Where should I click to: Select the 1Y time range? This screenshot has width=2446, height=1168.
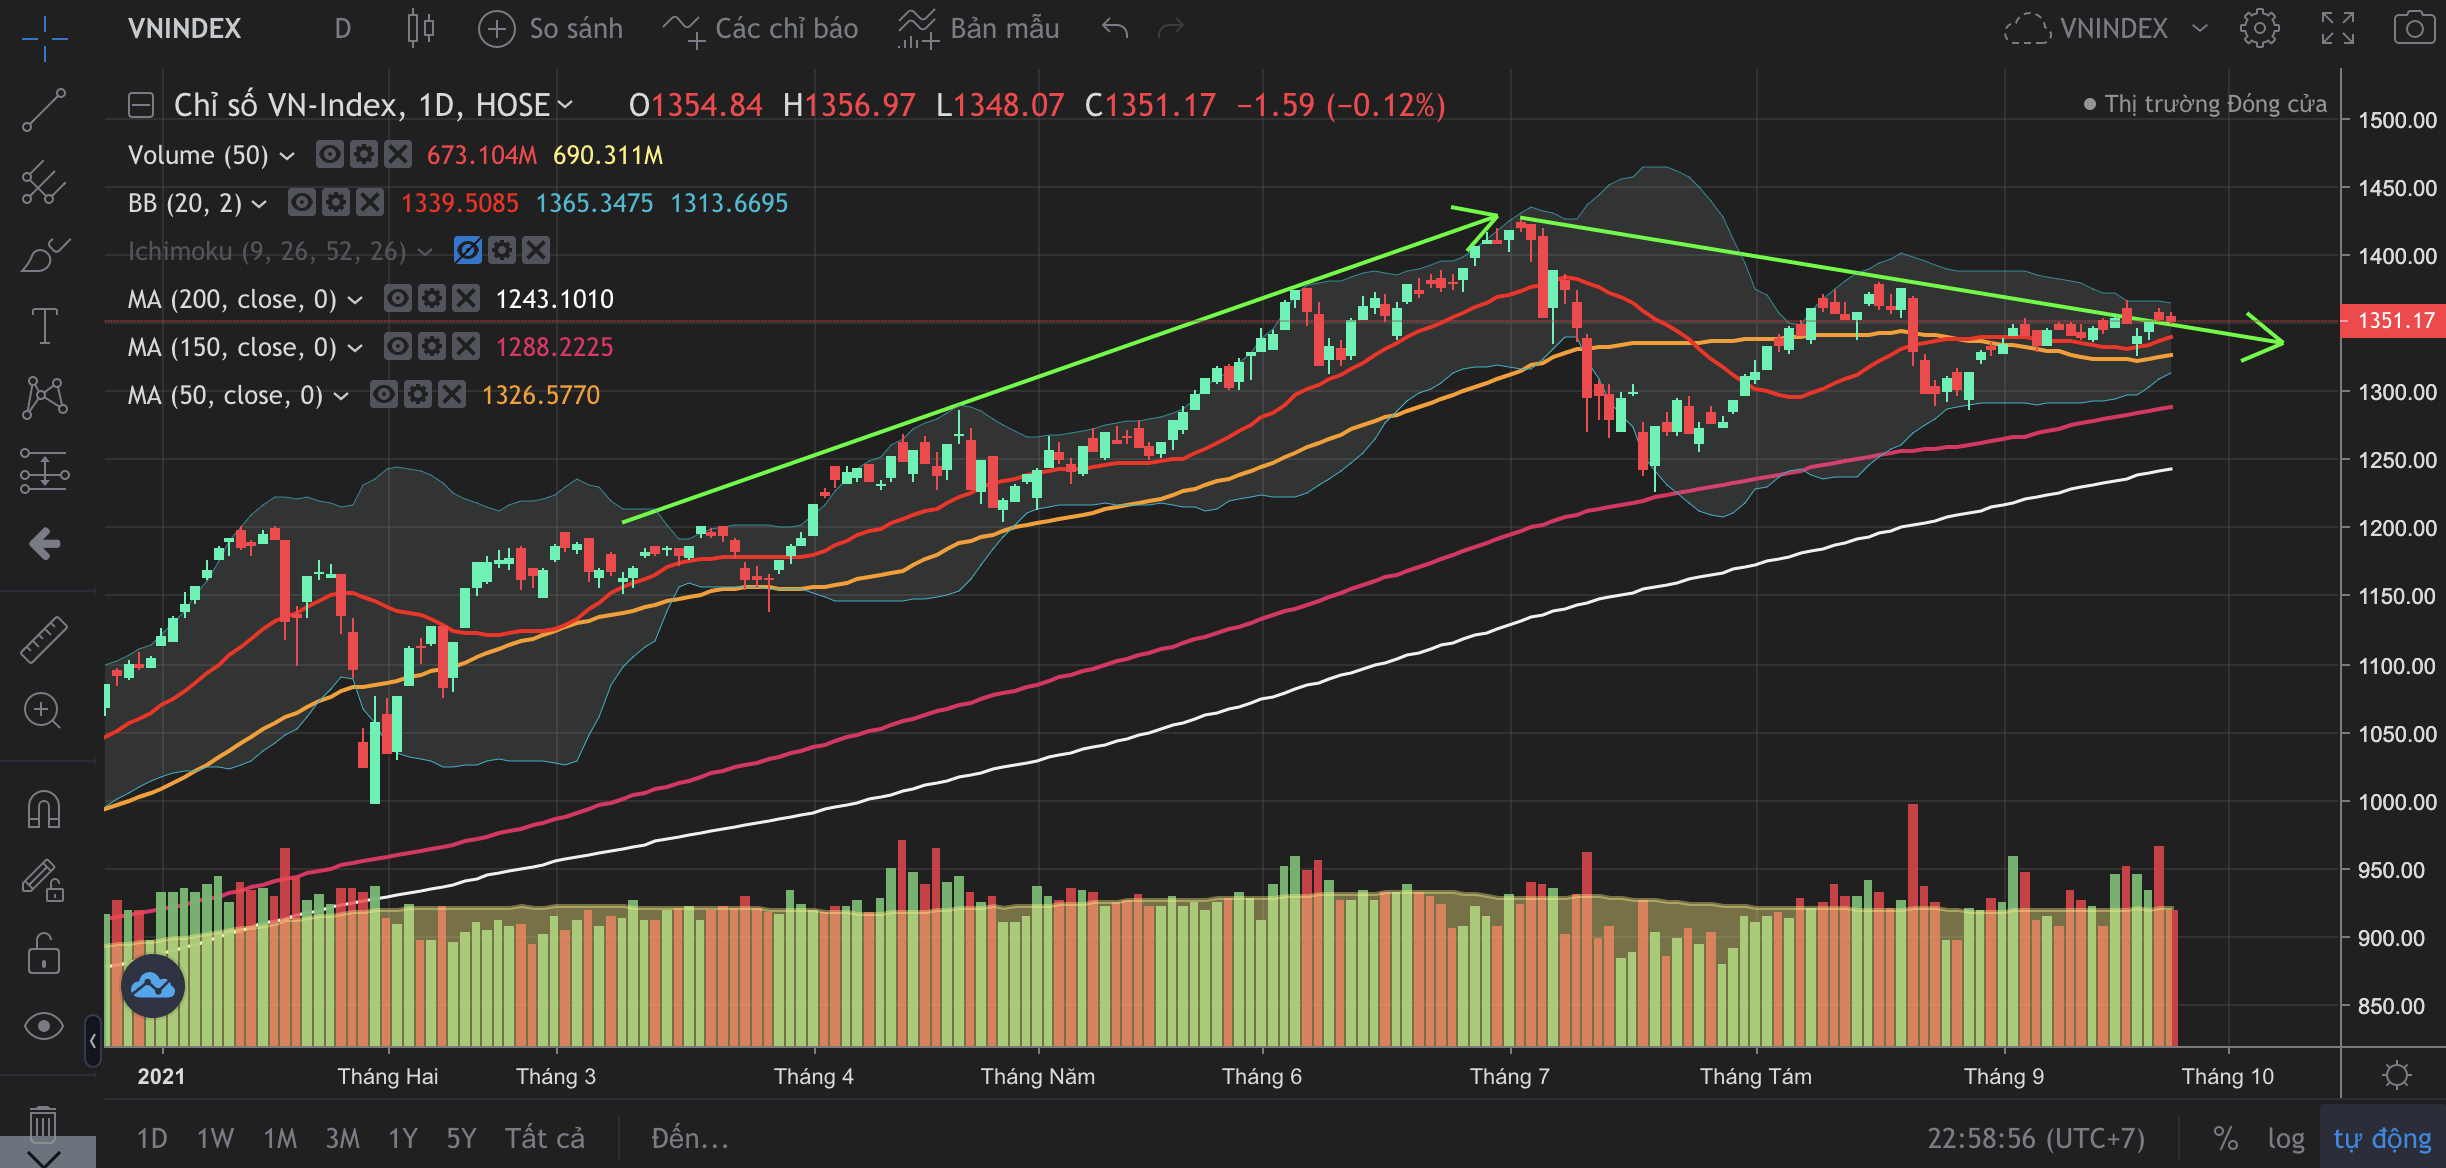pos(402,1138)
